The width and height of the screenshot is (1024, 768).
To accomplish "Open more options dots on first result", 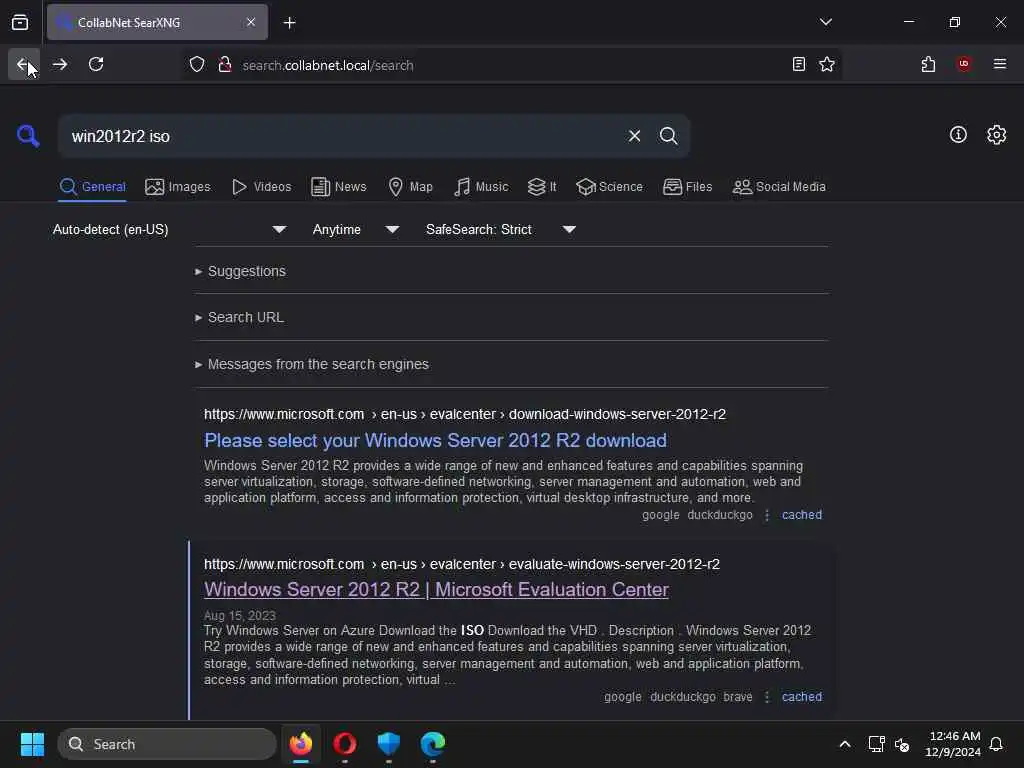I will [x=767, y=515].
